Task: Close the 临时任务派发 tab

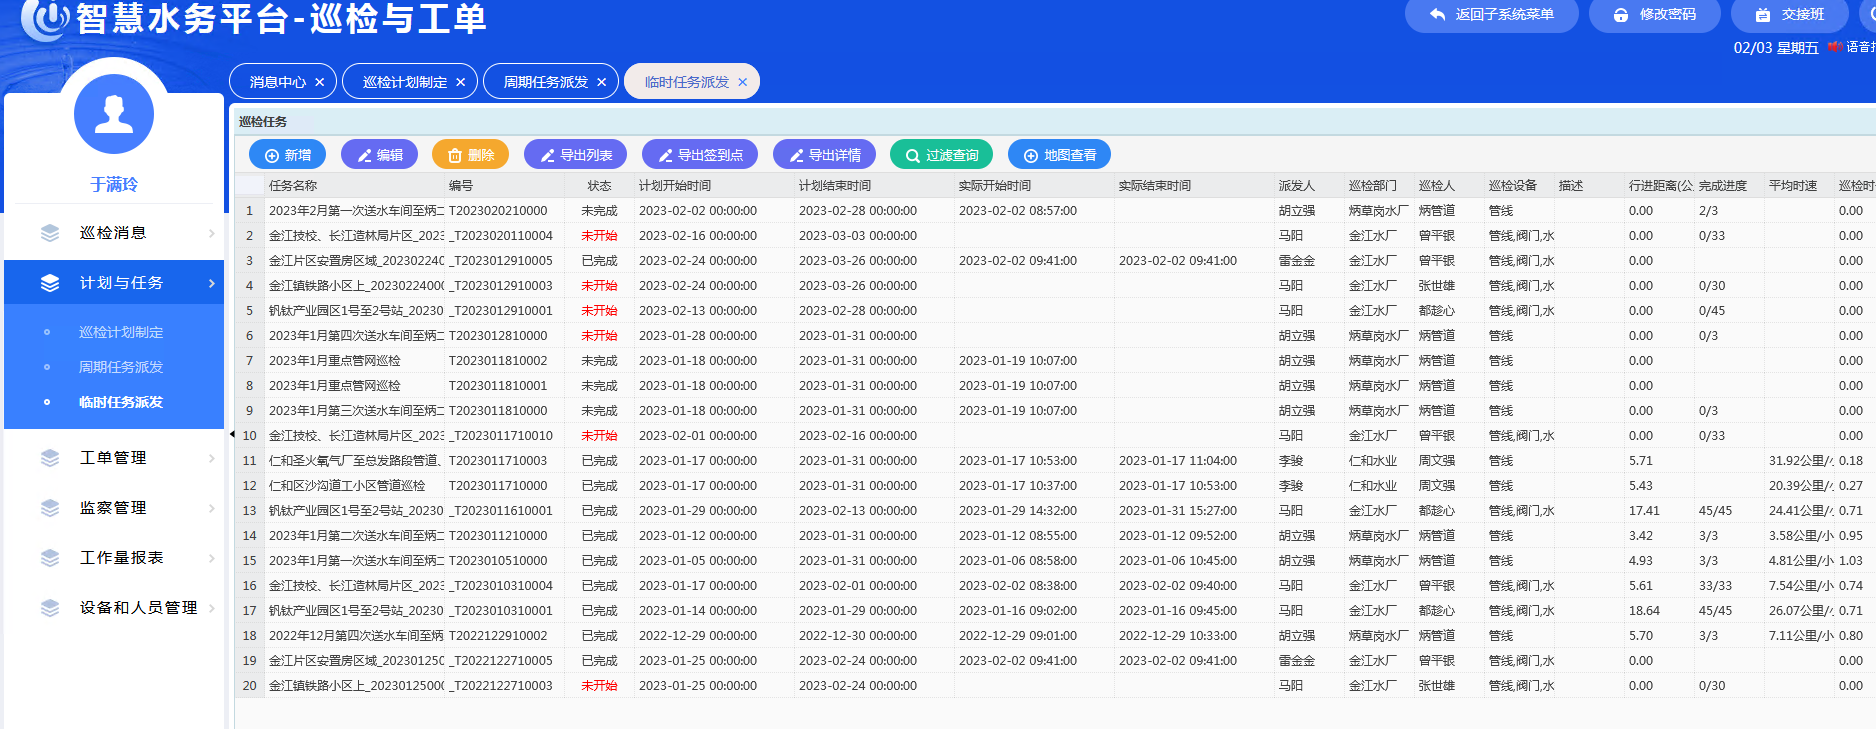Action: coord(743,82)
